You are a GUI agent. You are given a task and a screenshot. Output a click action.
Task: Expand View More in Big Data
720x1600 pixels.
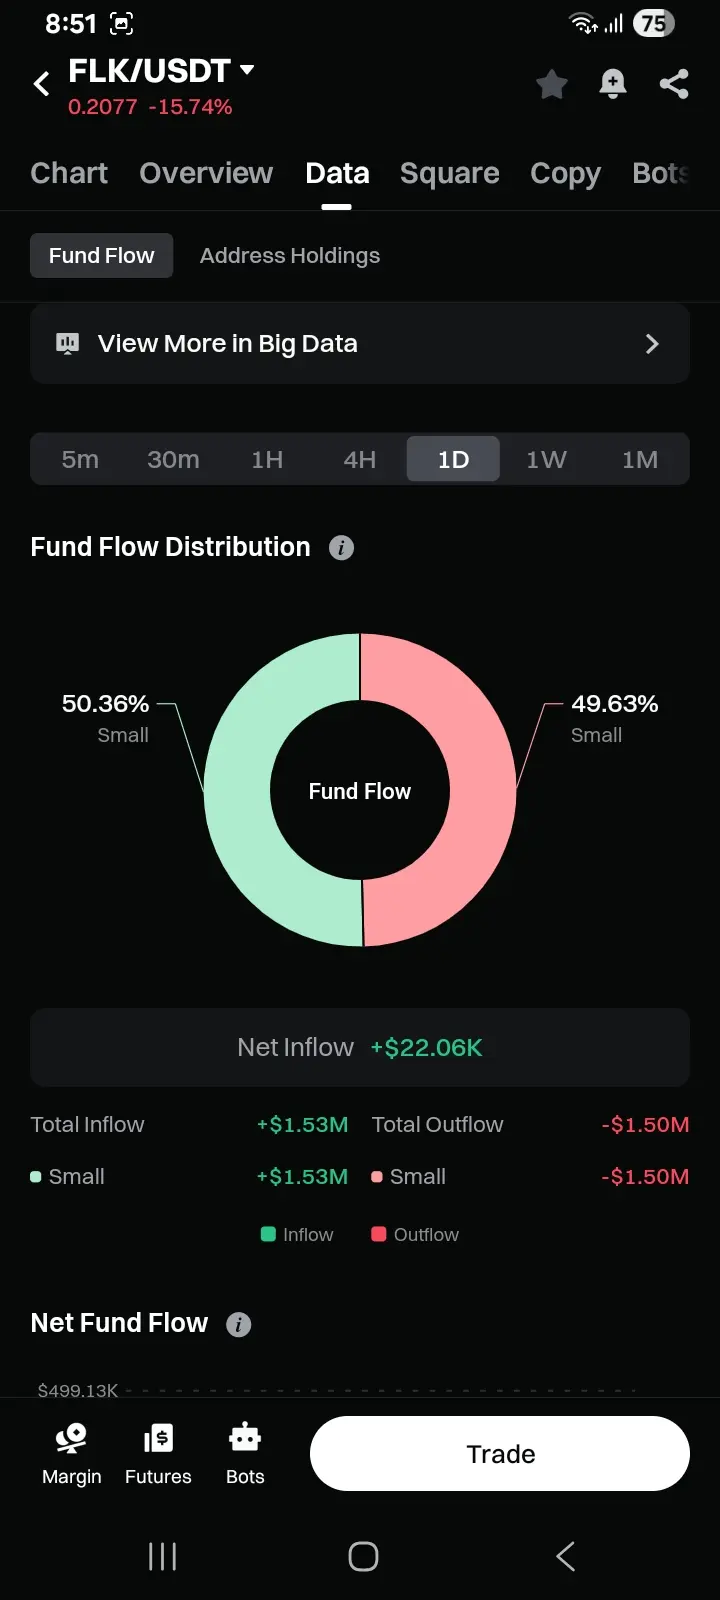[x=360, y=344]
